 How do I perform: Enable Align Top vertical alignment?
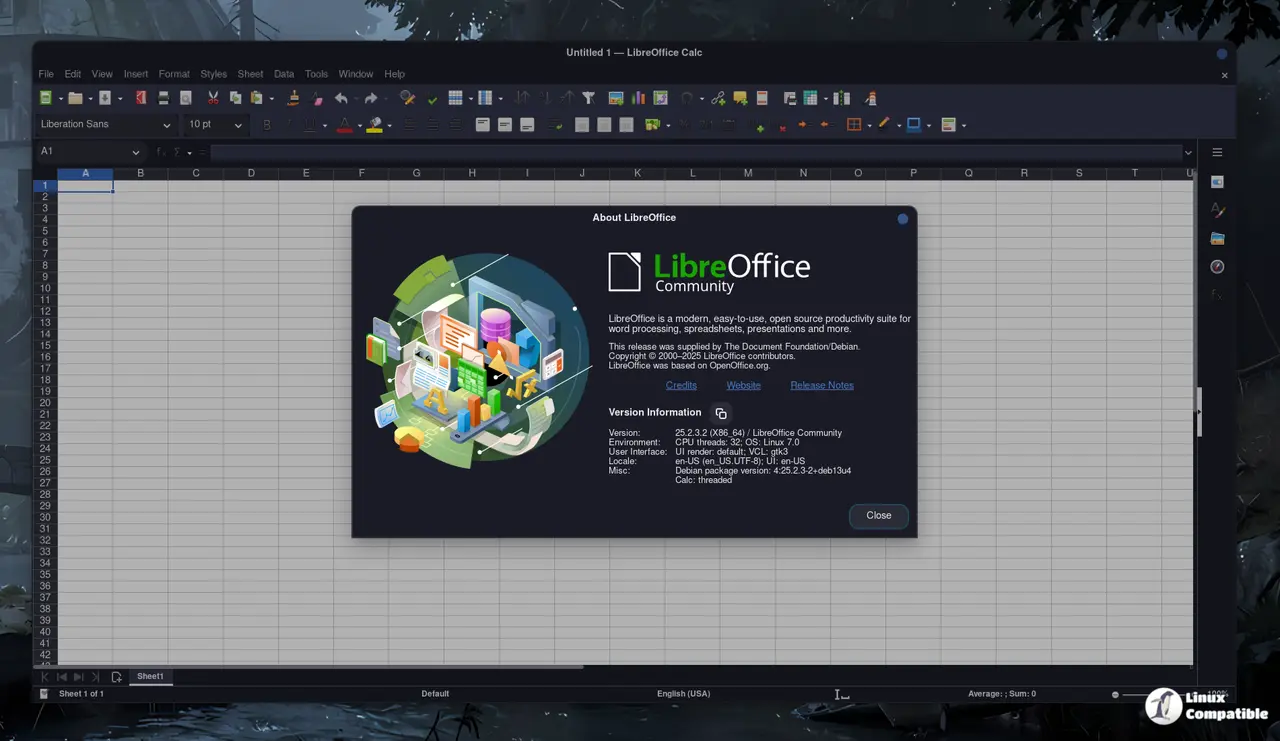click(482, 125)
